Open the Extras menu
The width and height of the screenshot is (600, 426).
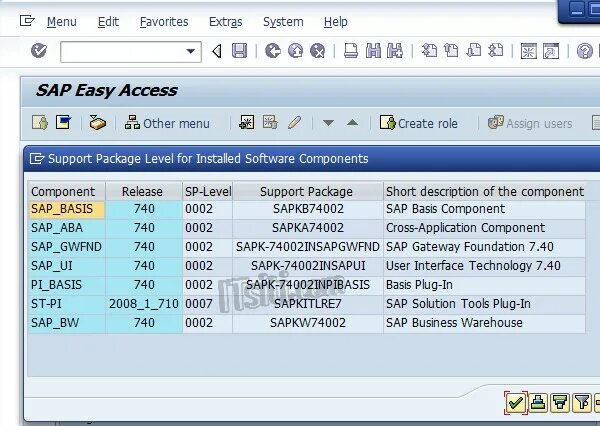click(225, 22)
